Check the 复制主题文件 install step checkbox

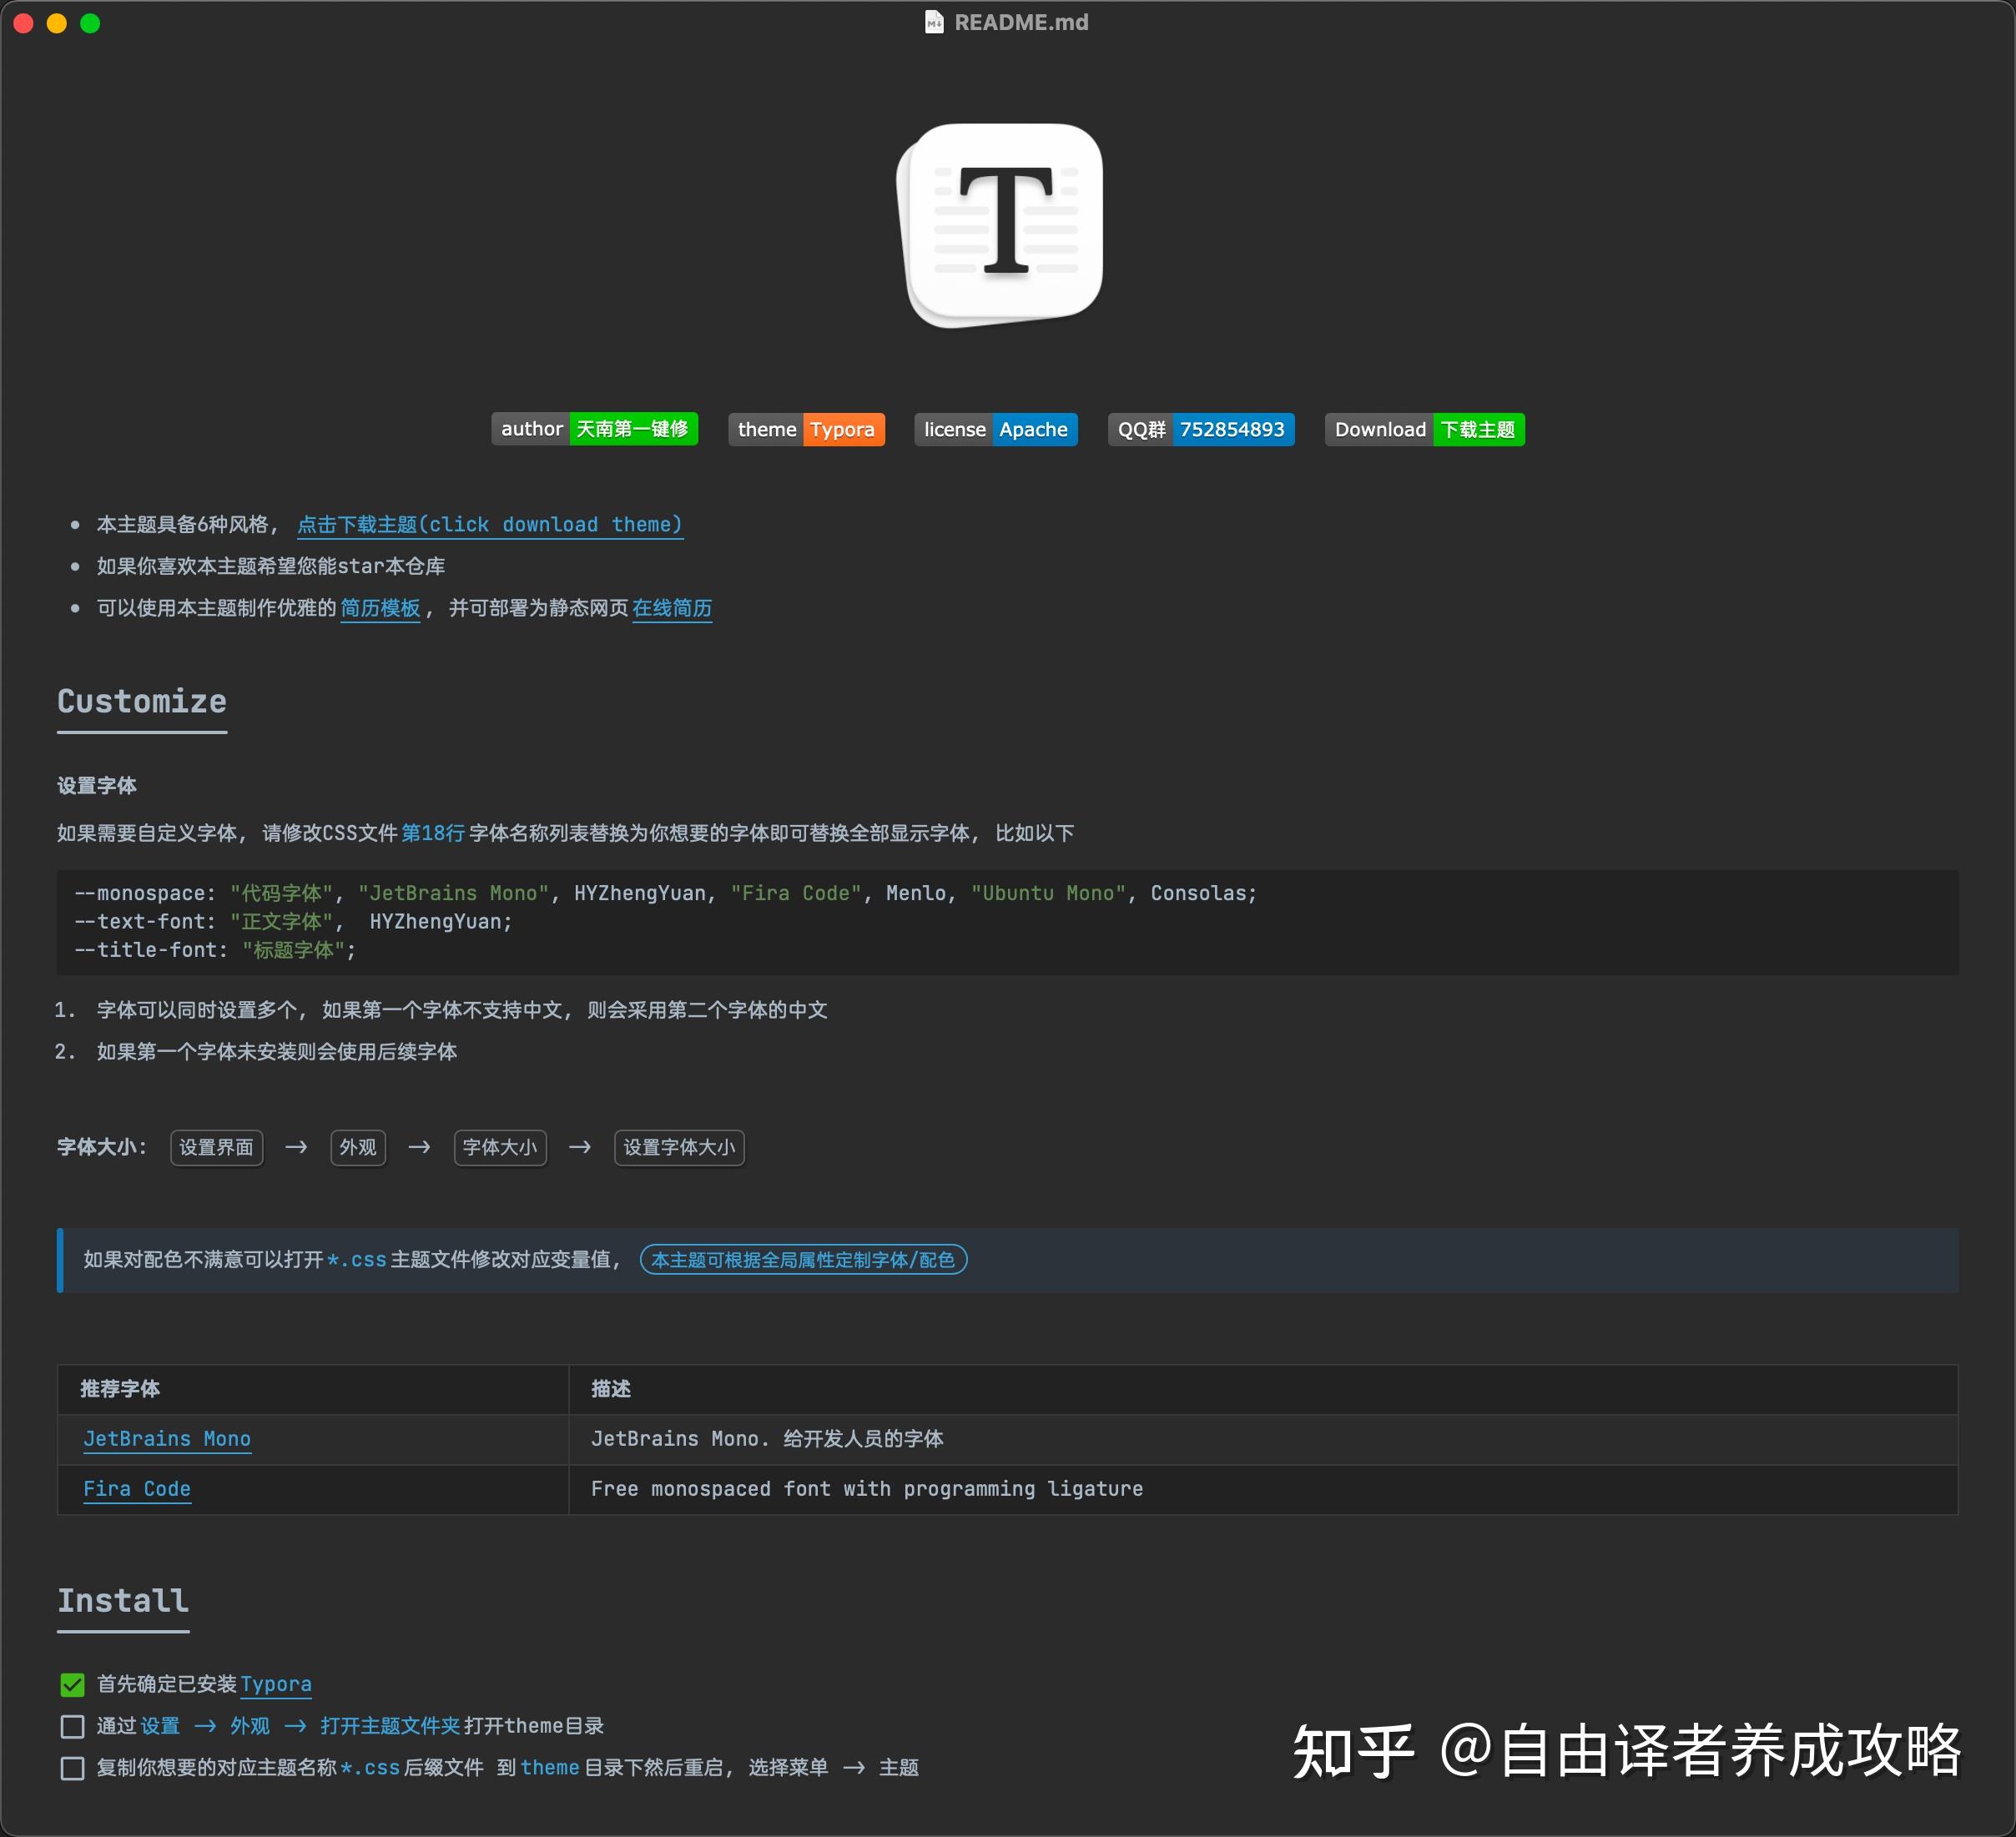pyautogui.click(x=71, y=1768)
